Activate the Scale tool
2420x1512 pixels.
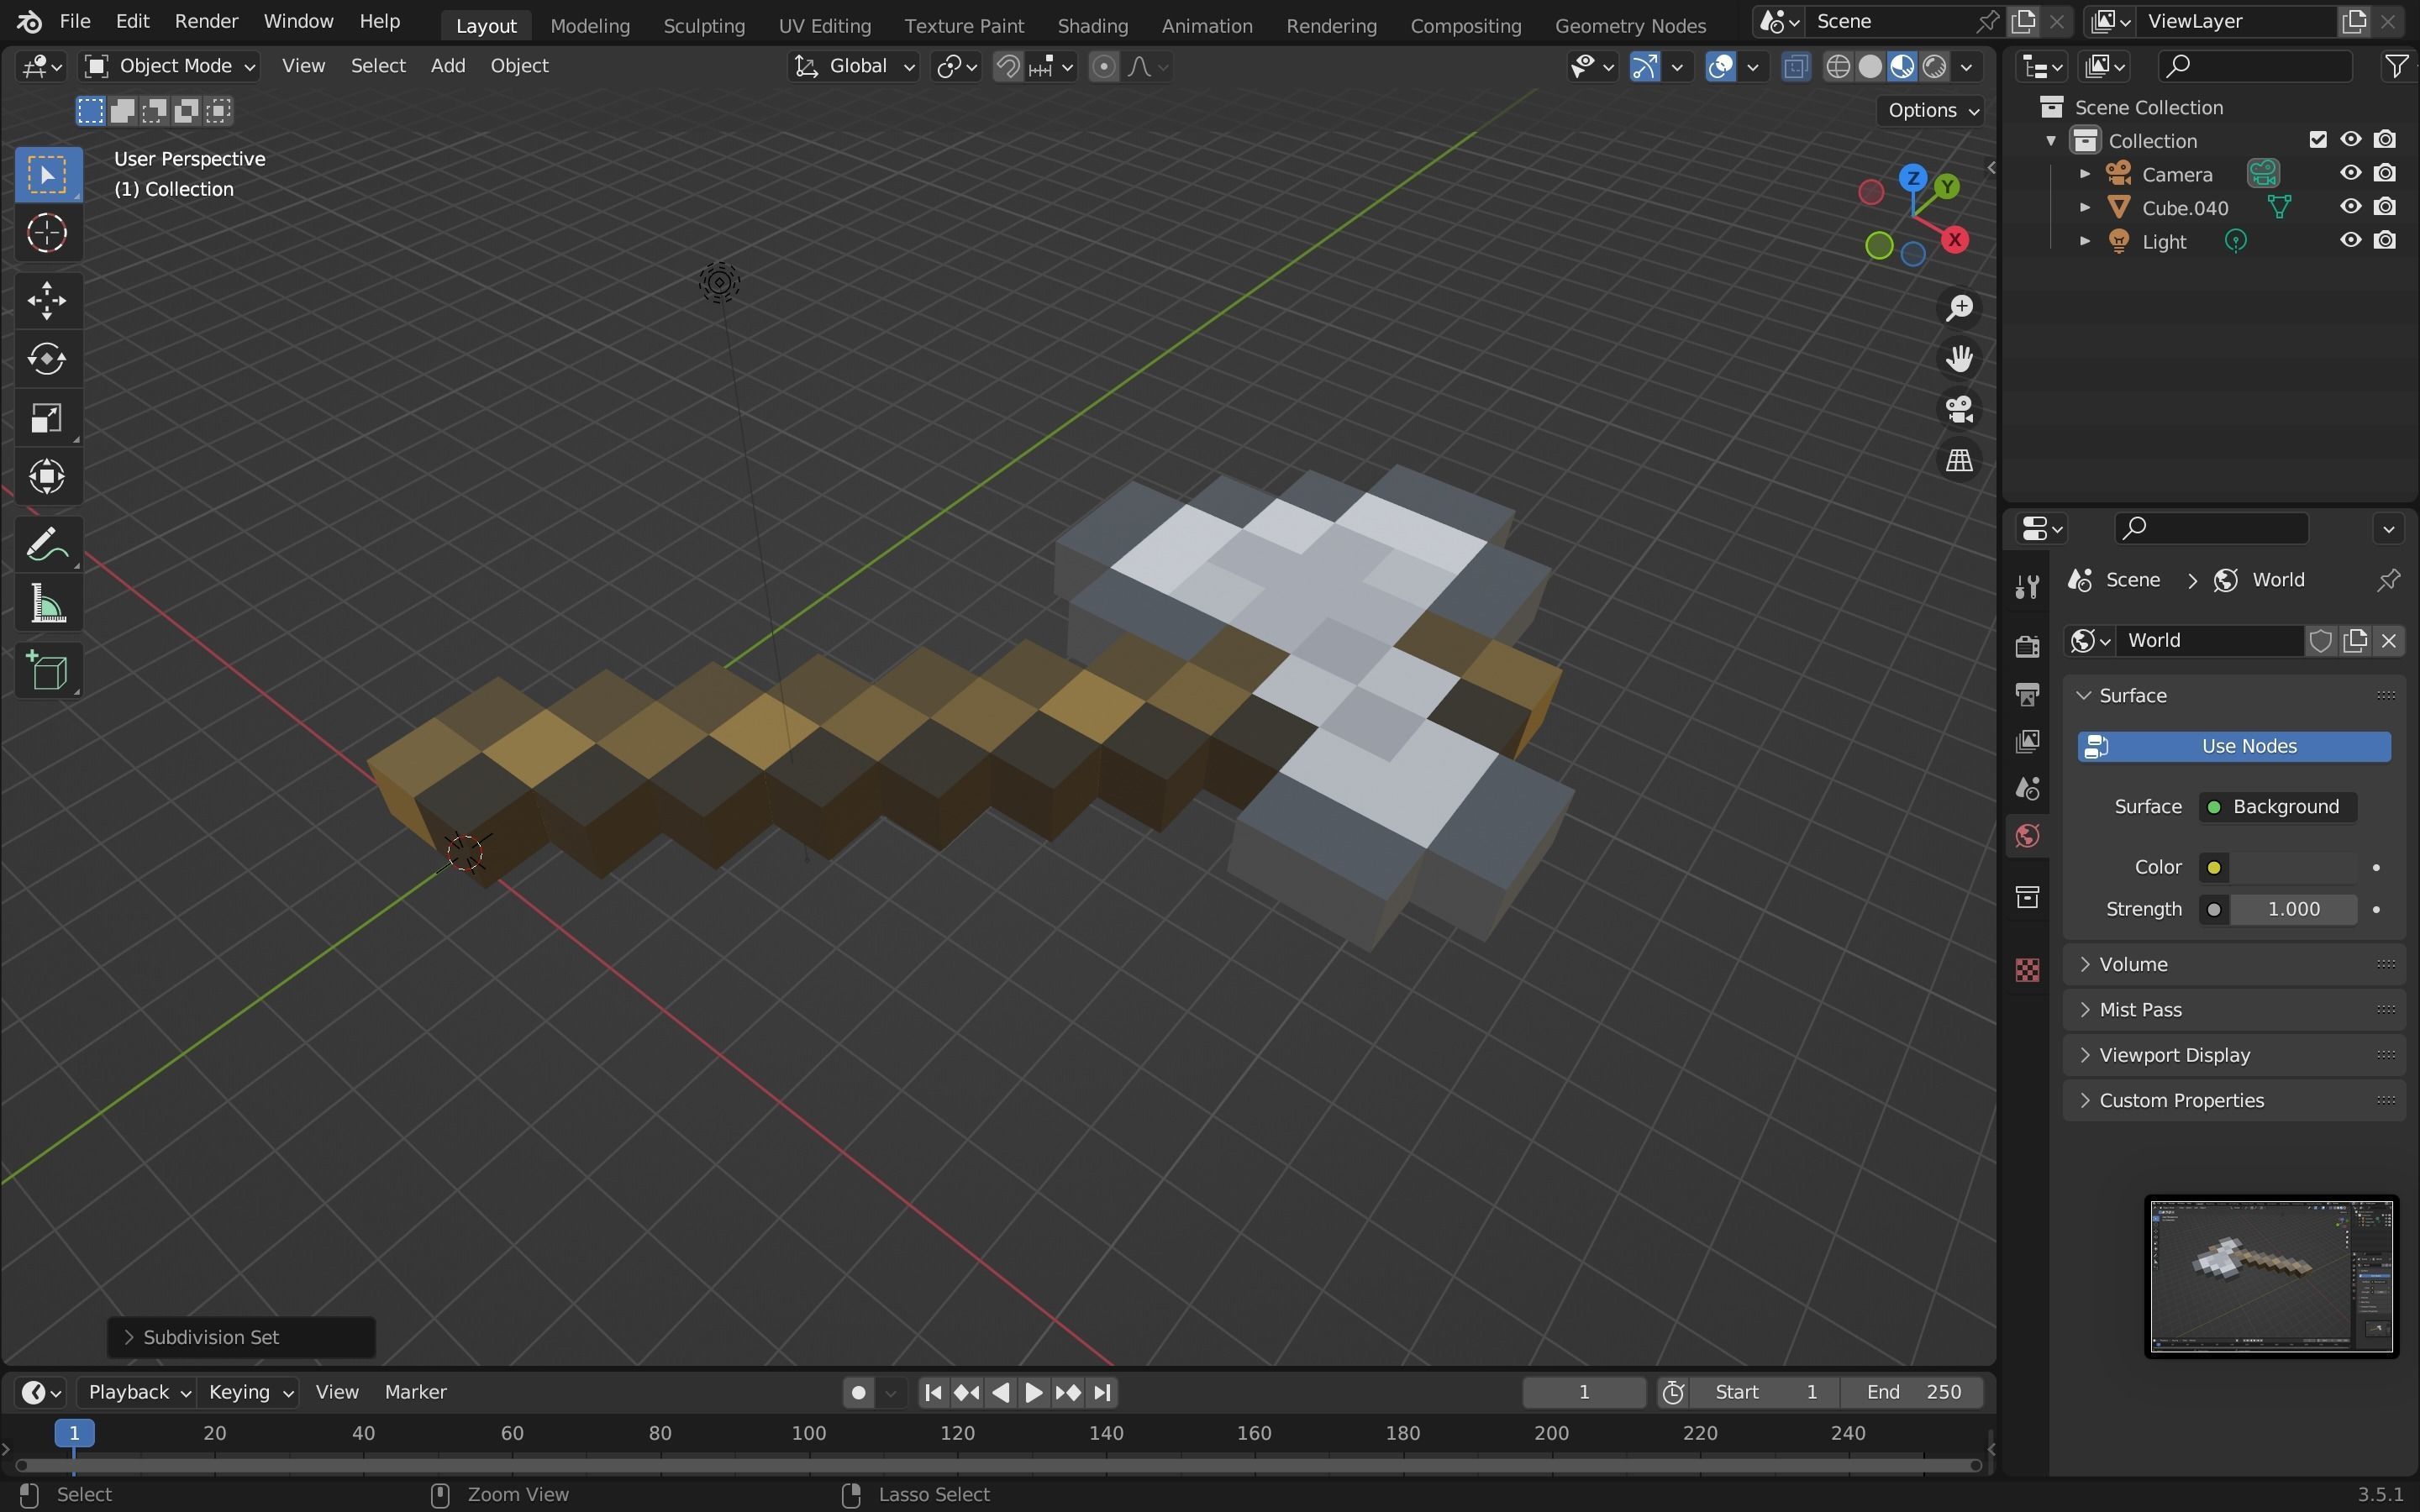(47, 418)
